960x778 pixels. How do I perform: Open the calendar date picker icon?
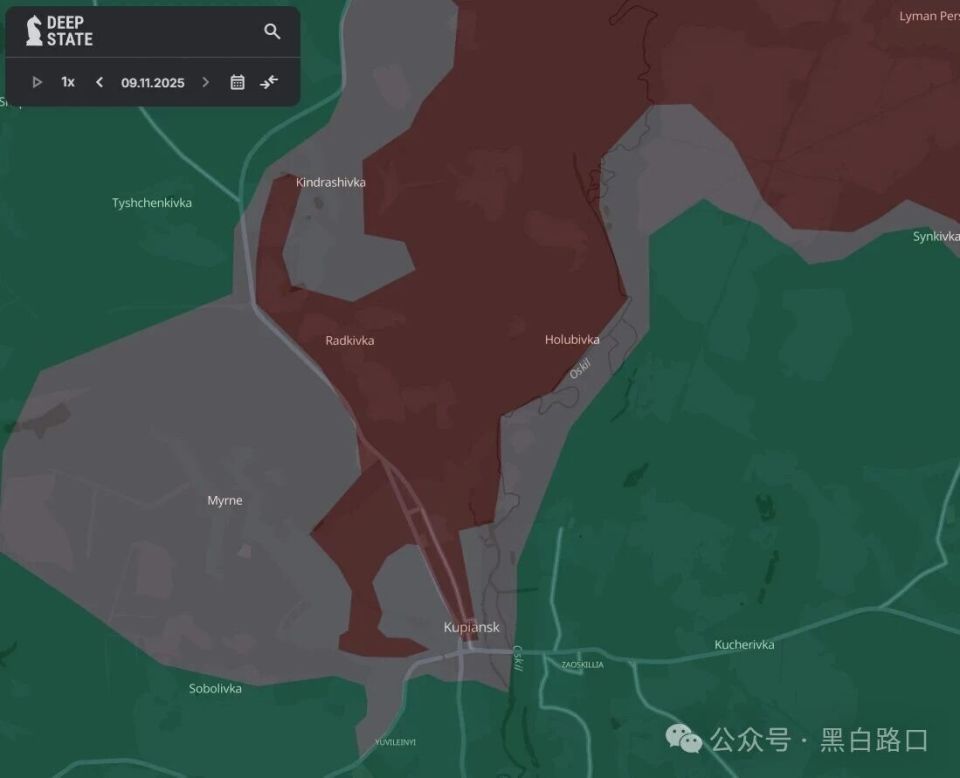pyautogui.click(x=238, y=82)
